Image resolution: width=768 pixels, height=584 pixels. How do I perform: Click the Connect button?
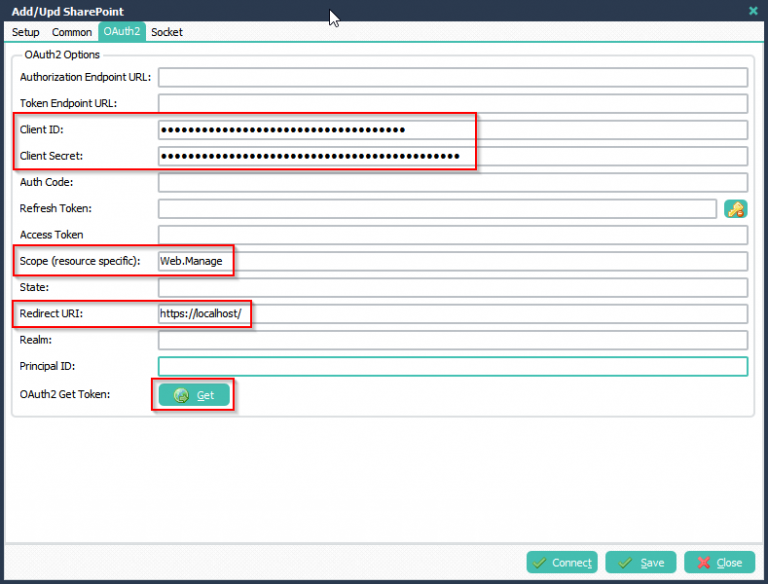[x=562, y=562]
